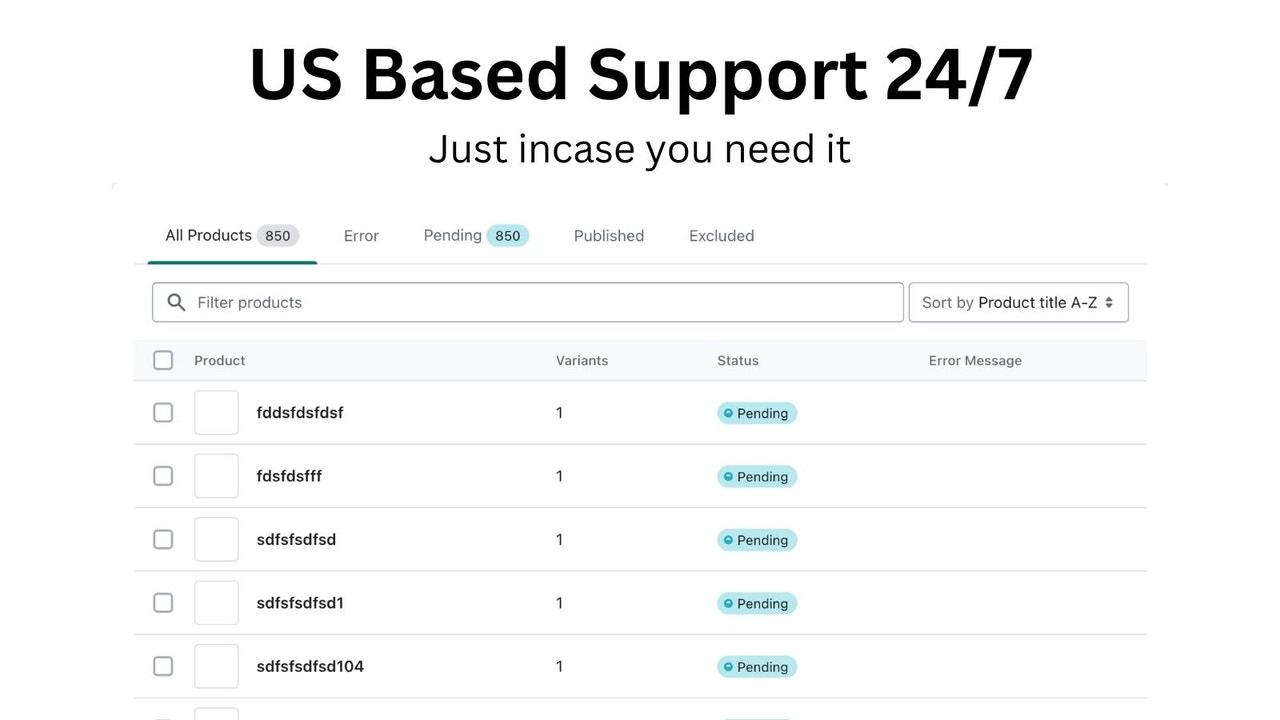Click the sort direction arrows in Sort control
Screen dimensions: 1280x720
(x=1110, y=302)
